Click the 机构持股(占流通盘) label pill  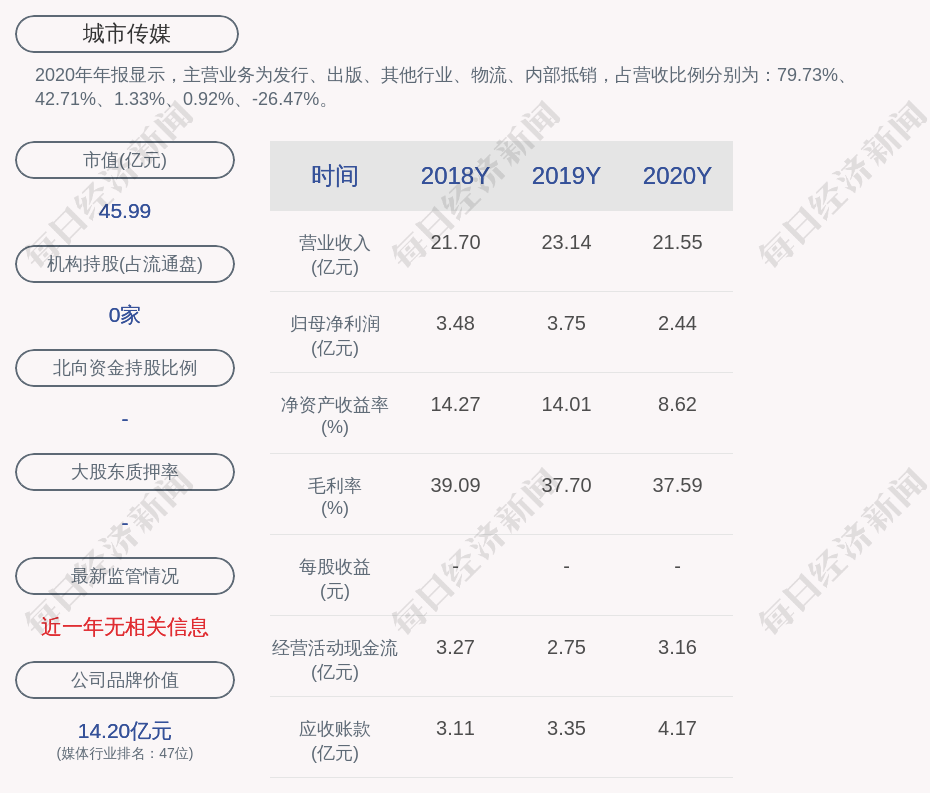[125, 264]
